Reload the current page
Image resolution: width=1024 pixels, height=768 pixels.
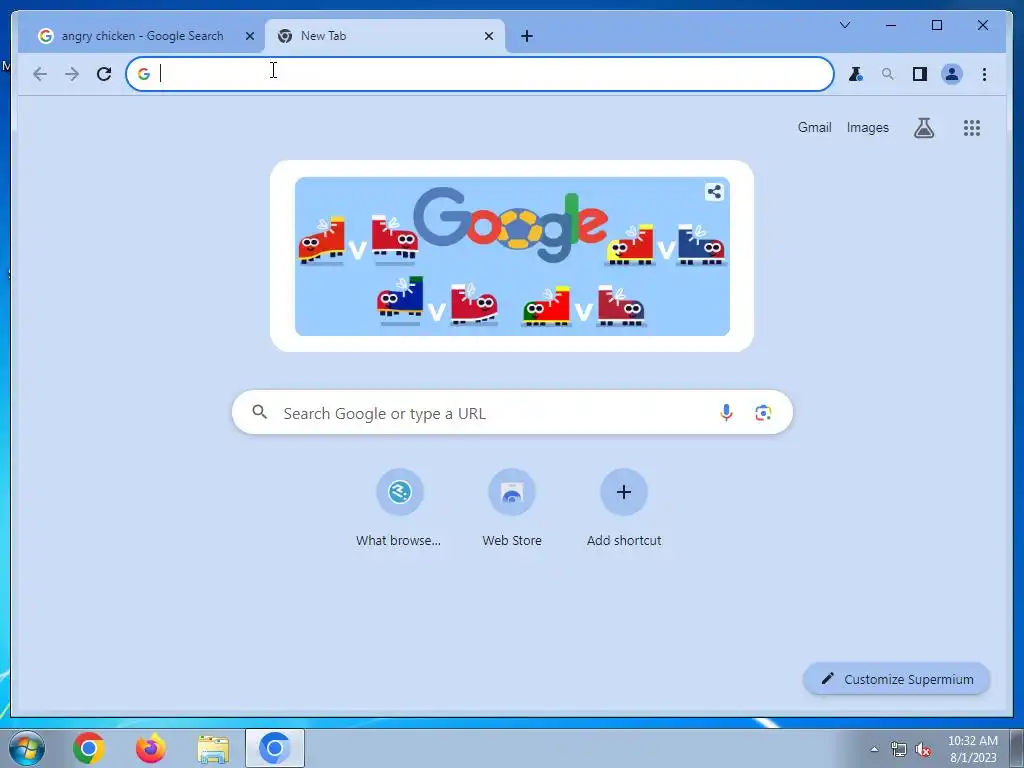click(104, 74)
